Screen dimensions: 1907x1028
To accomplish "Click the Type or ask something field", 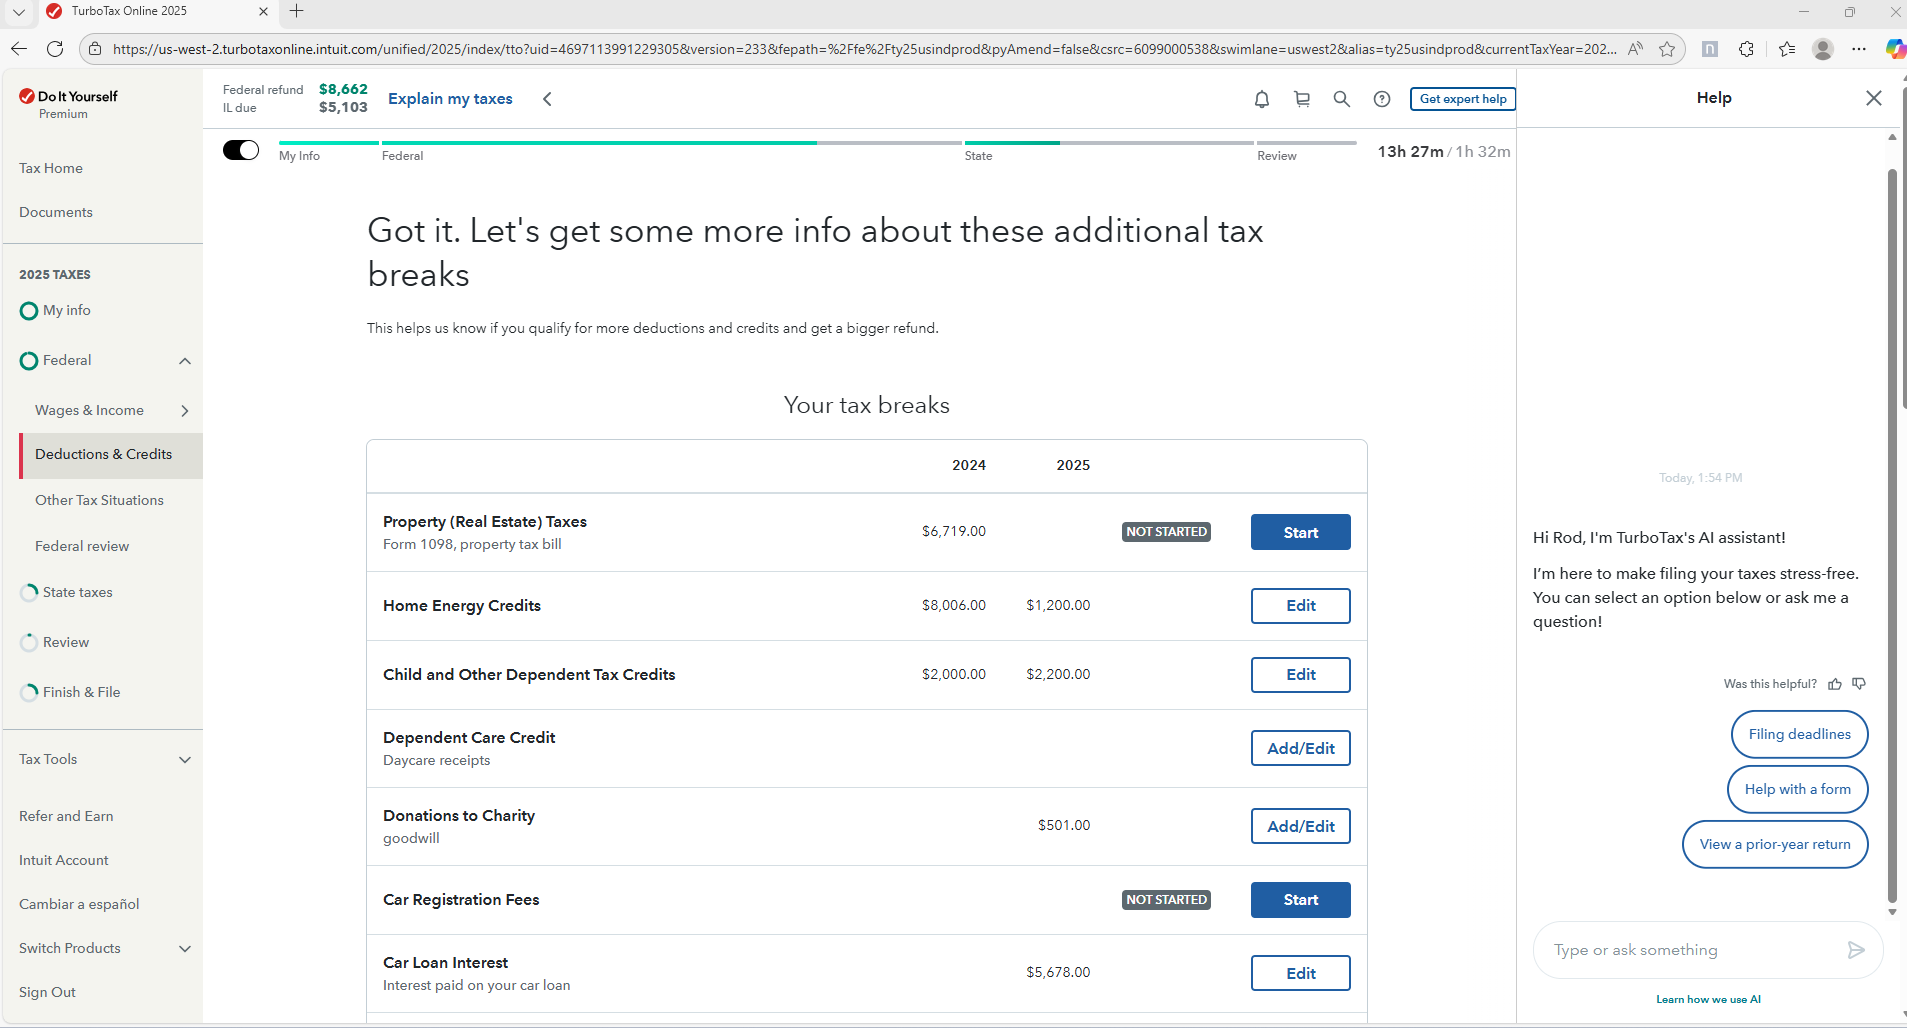I will [1692, 950].
